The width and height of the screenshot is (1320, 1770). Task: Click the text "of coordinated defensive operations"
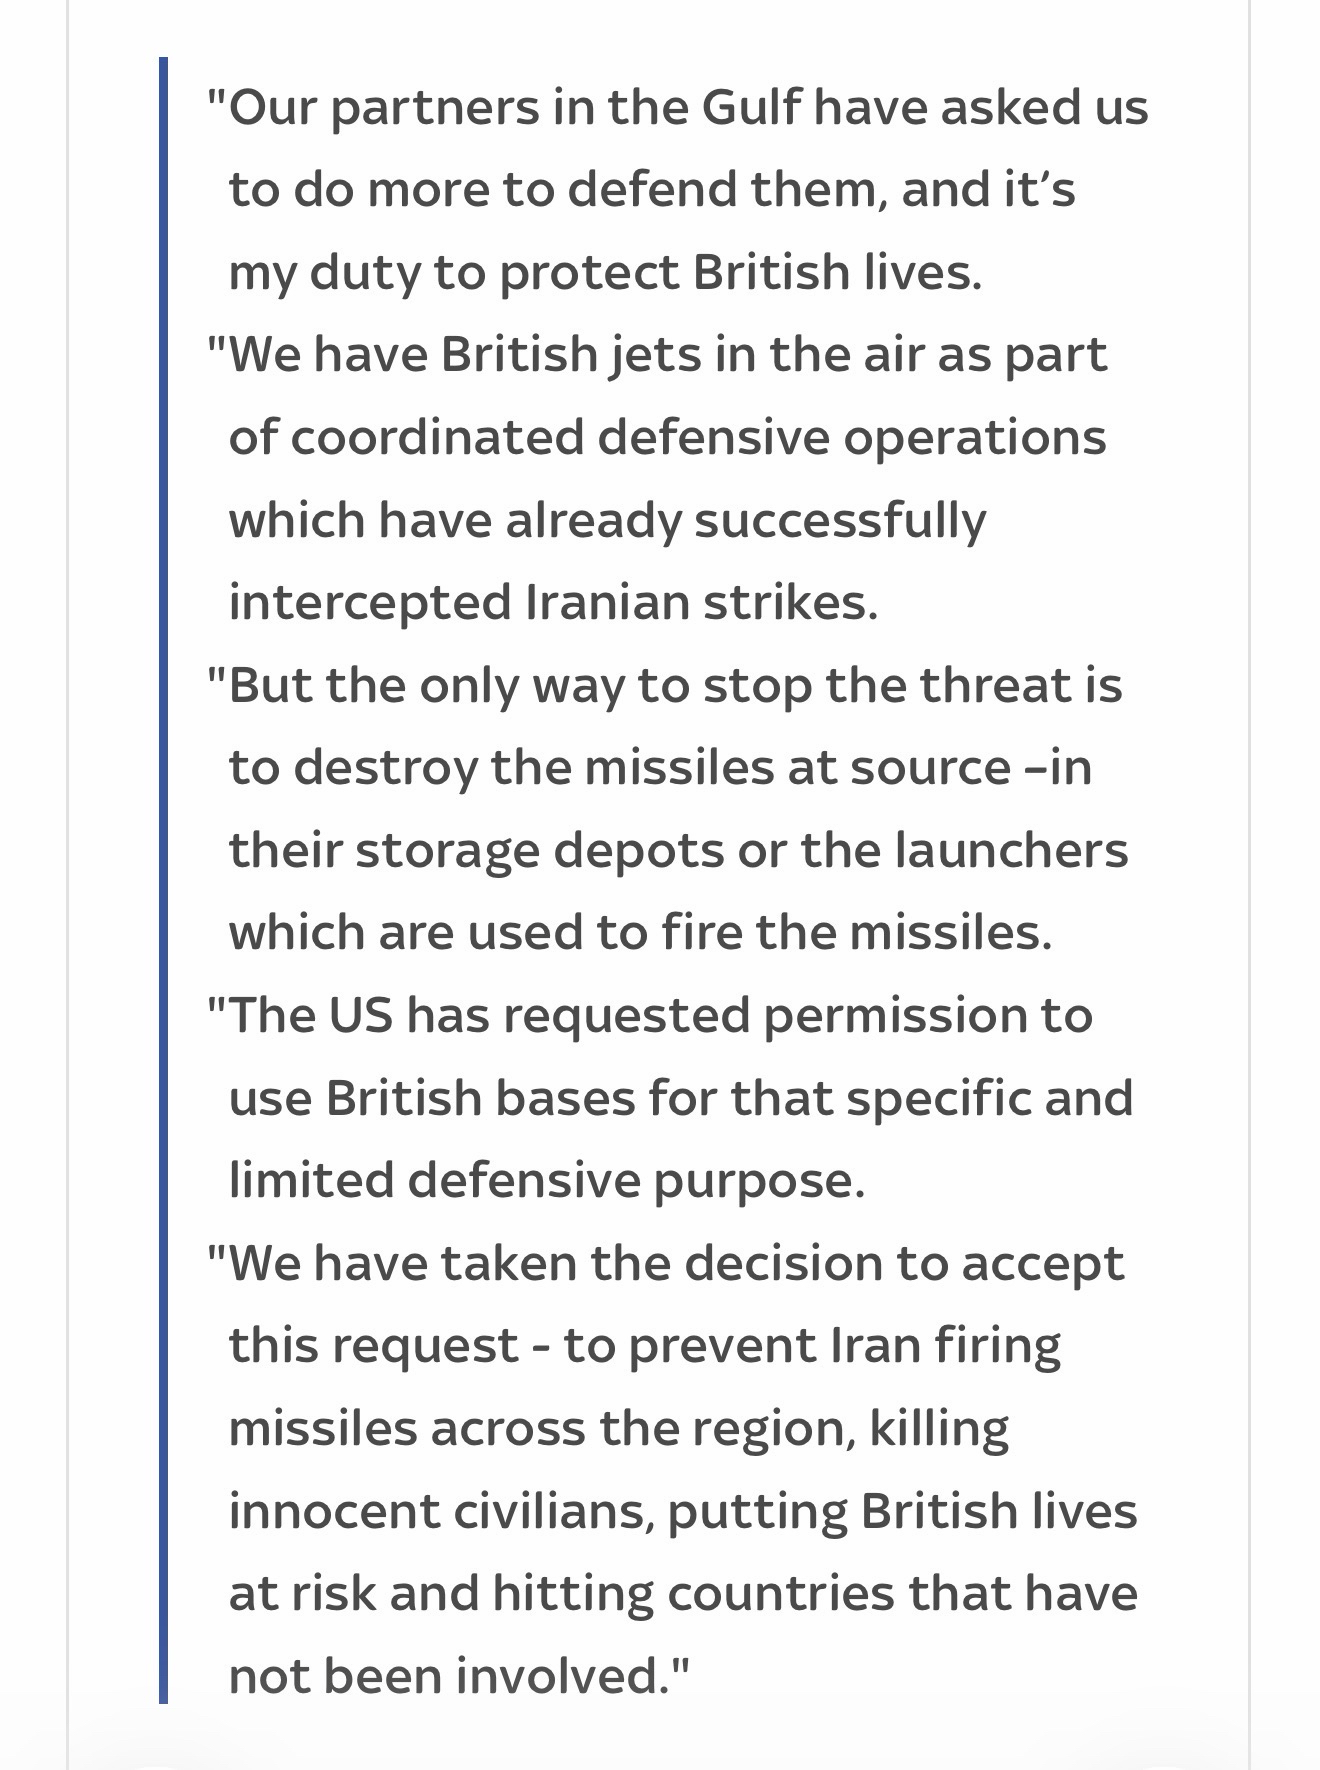click(x=667, y=437)
